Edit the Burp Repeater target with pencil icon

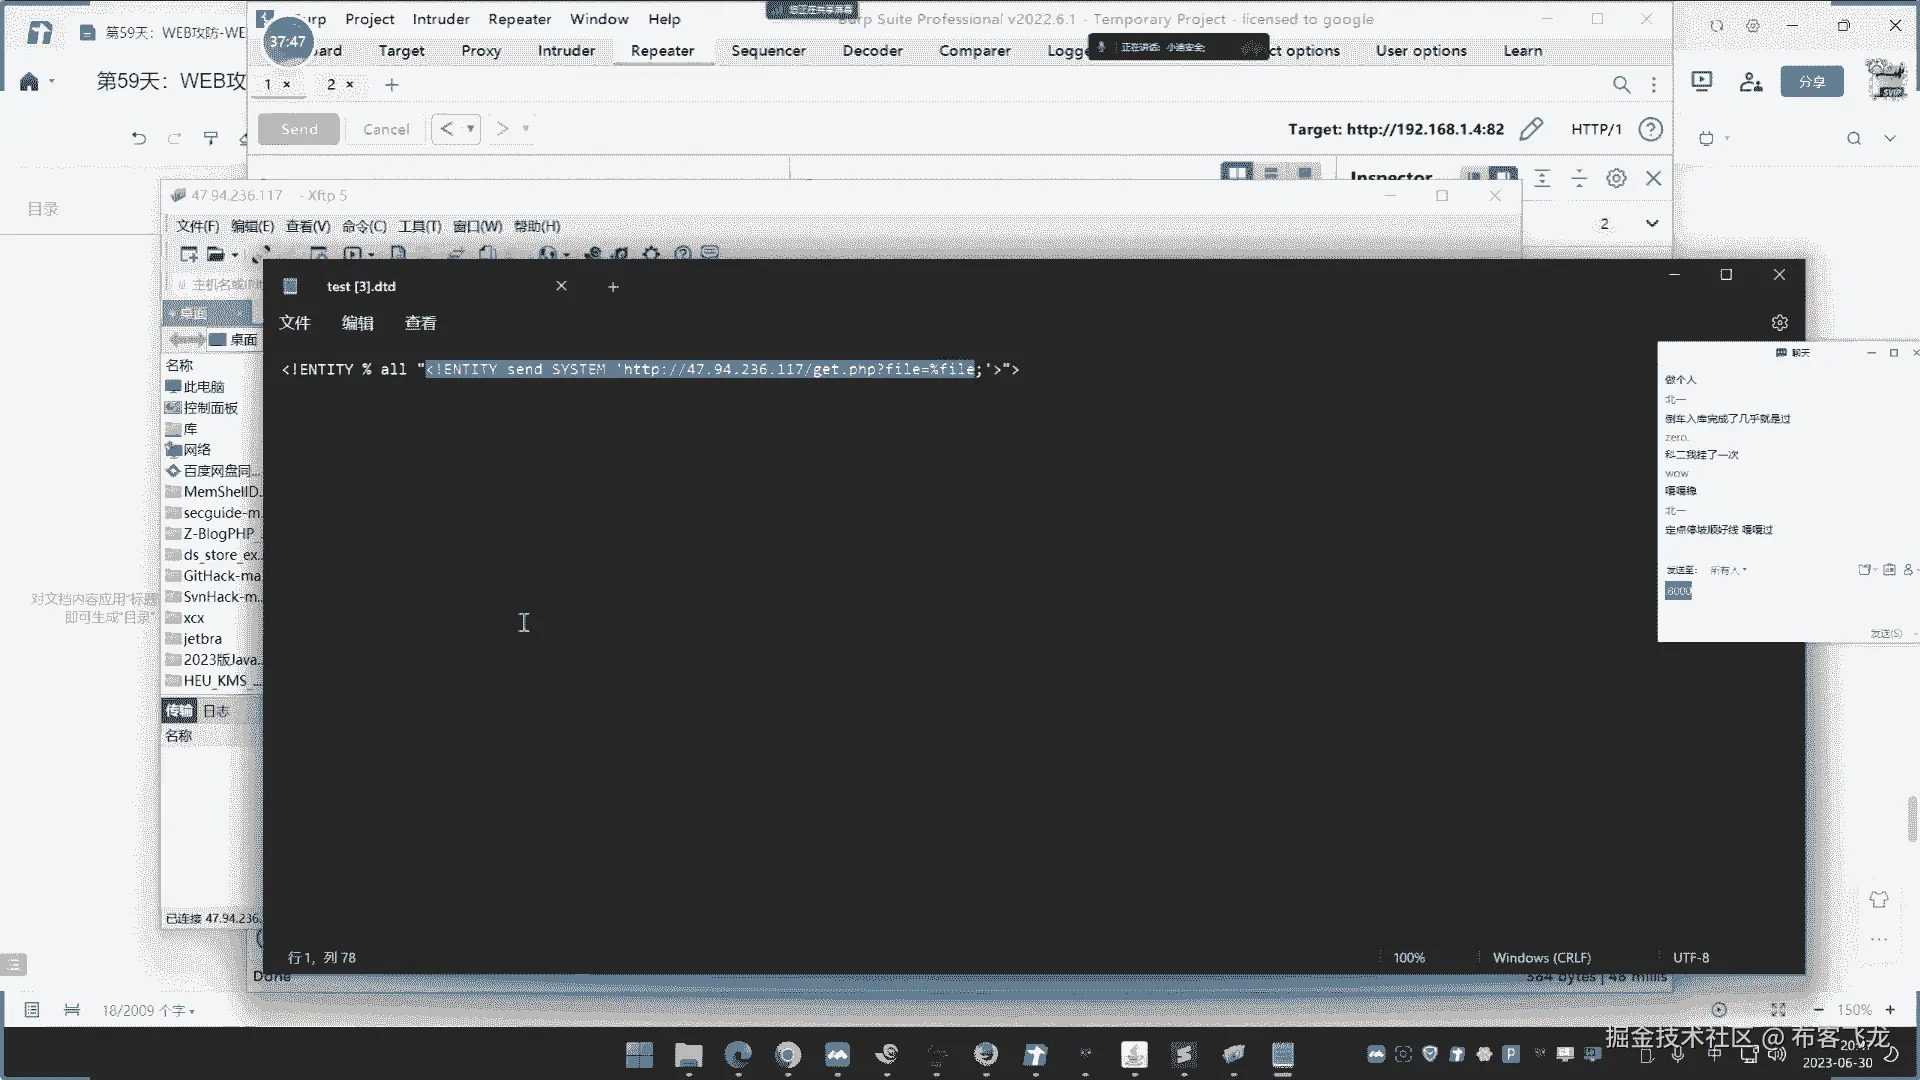click(1531, 129)
